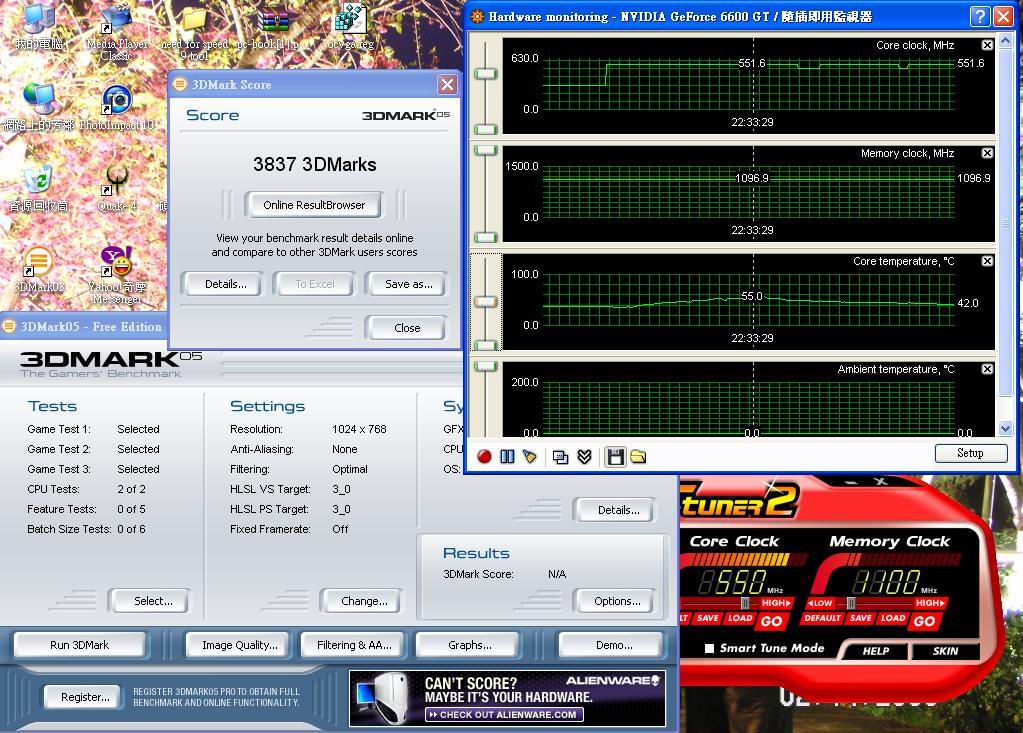Screen dimensions: 1023x733
Task: Click the Register... button
Action: point(85,697)
